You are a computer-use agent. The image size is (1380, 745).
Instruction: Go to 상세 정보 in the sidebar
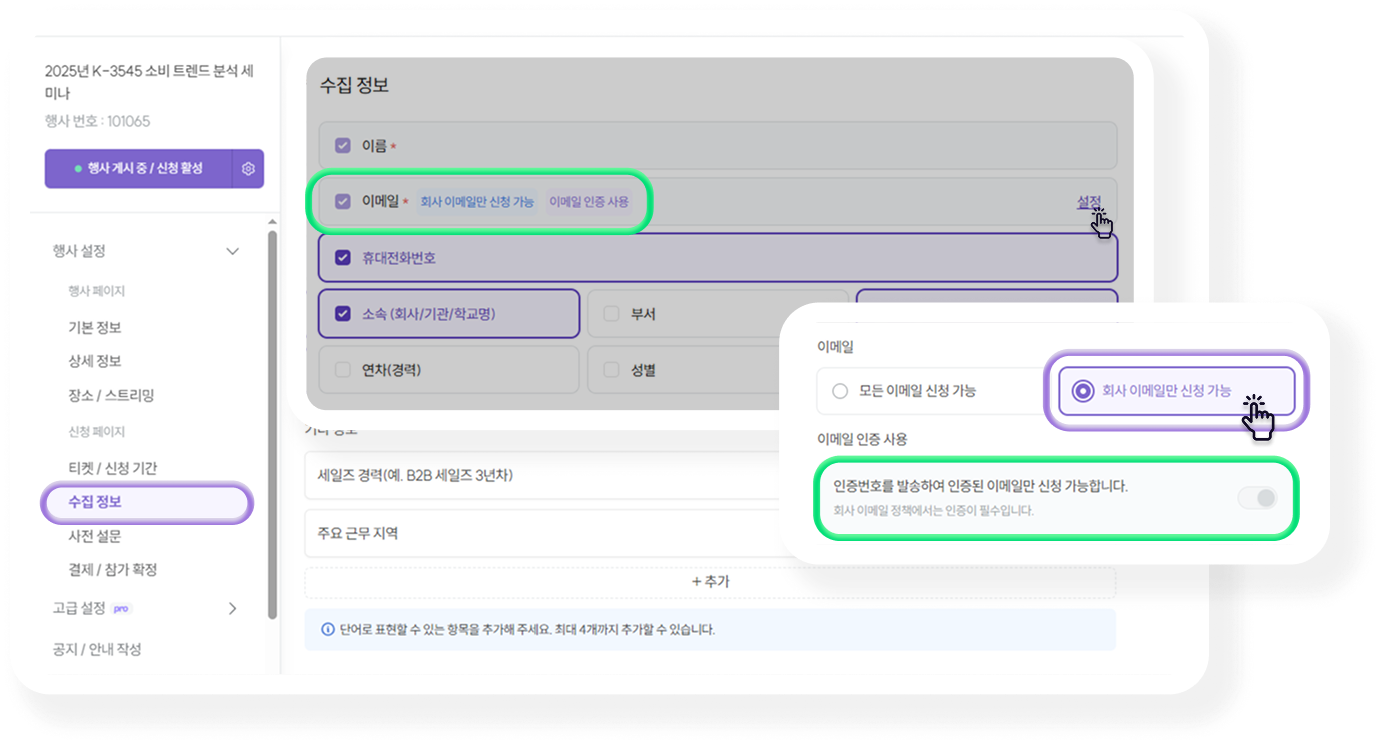click(x=95, y=361)
